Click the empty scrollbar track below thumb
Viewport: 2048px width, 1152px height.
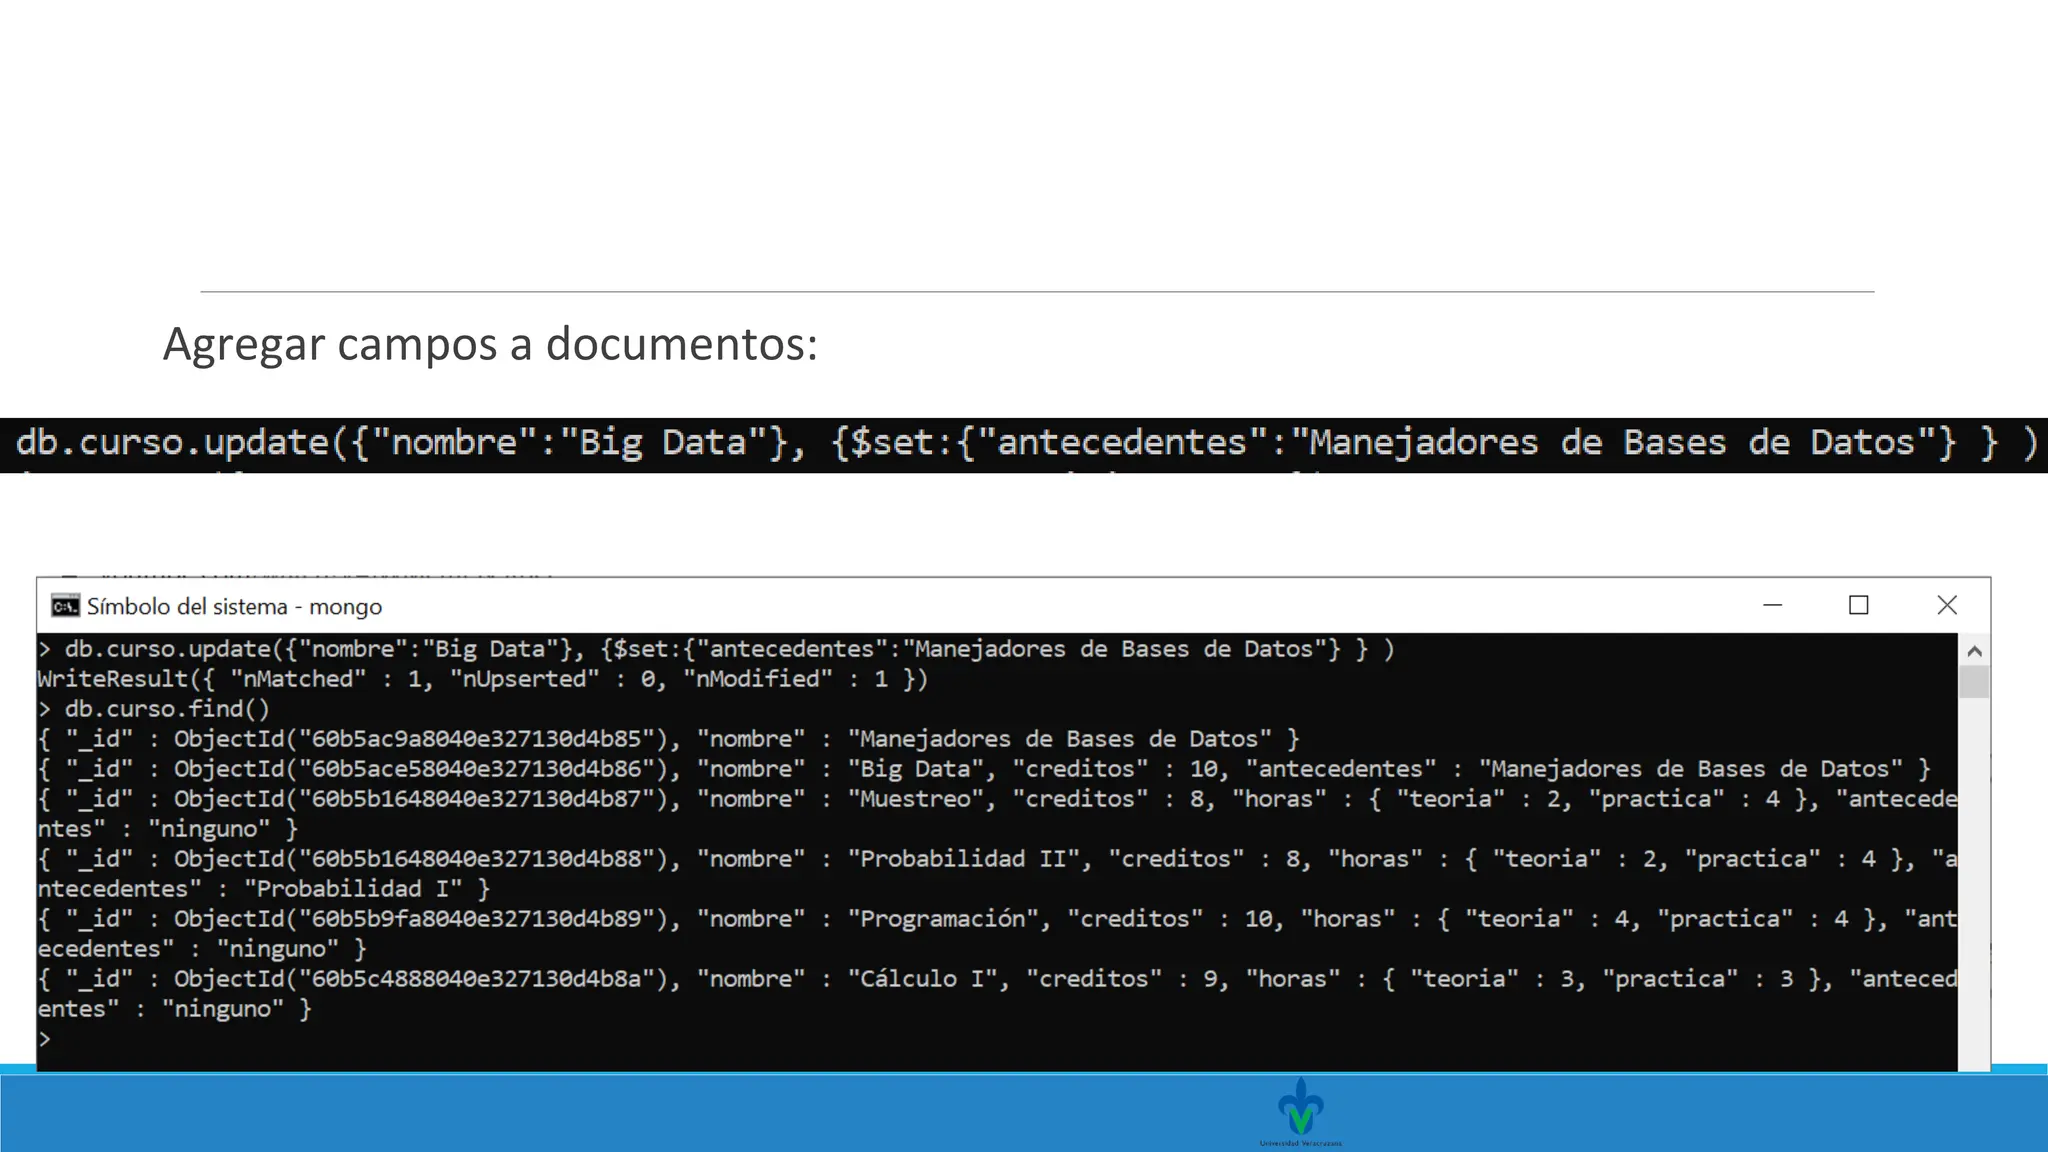[x=1974, y=880]
